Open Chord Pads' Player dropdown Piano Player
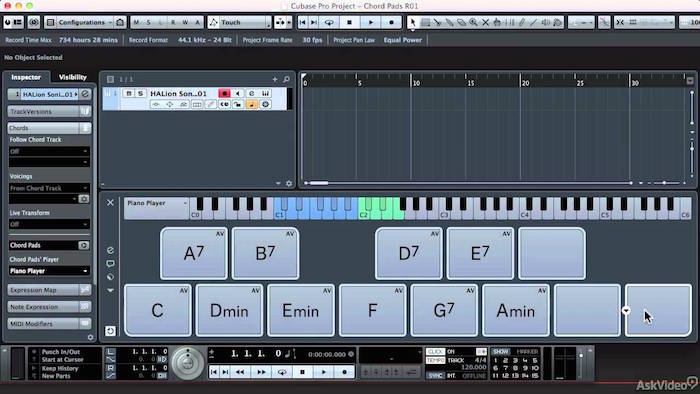The height and width of the screenshot is (394, 700). click(49, 271)
